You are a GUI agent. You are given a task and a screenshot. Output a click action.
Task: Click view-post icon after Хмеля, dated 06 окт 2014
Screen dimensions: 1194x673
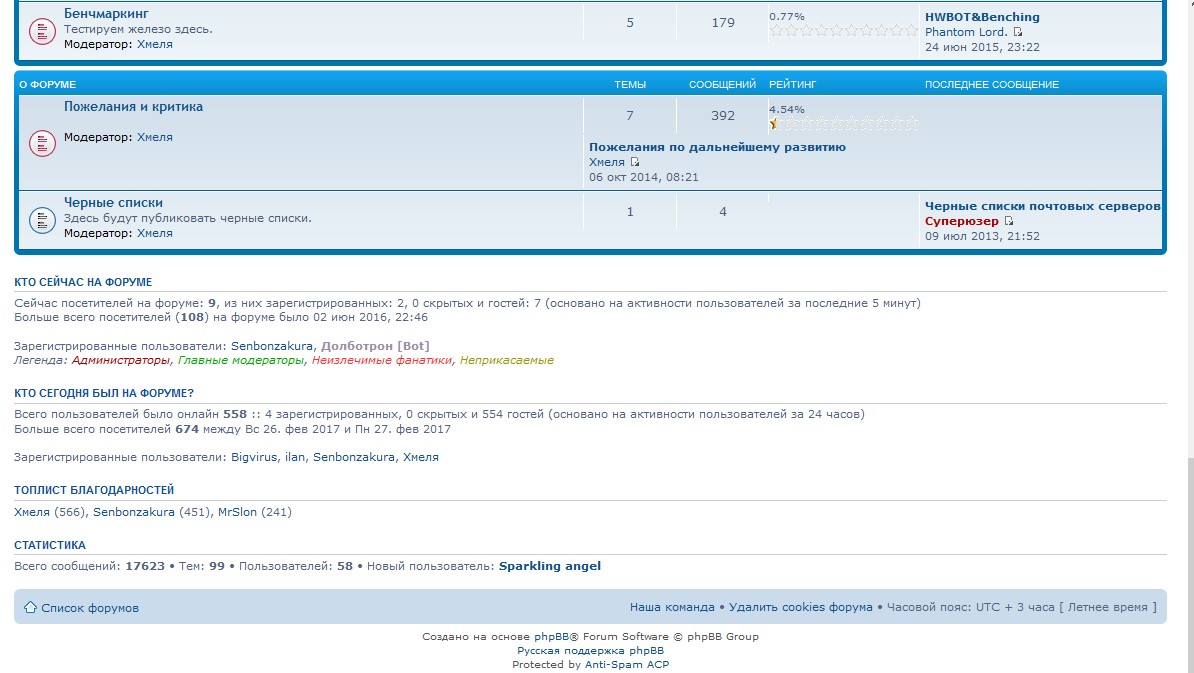[x=634, y=162]
